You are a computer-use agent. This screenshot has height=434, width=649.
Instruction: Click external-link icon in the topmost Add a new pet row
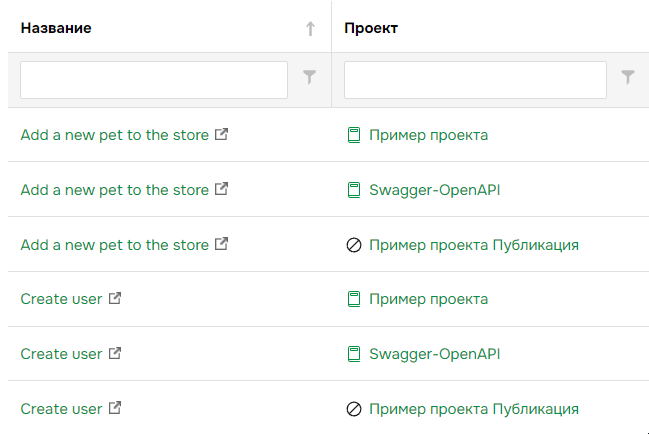pos(222,134)
